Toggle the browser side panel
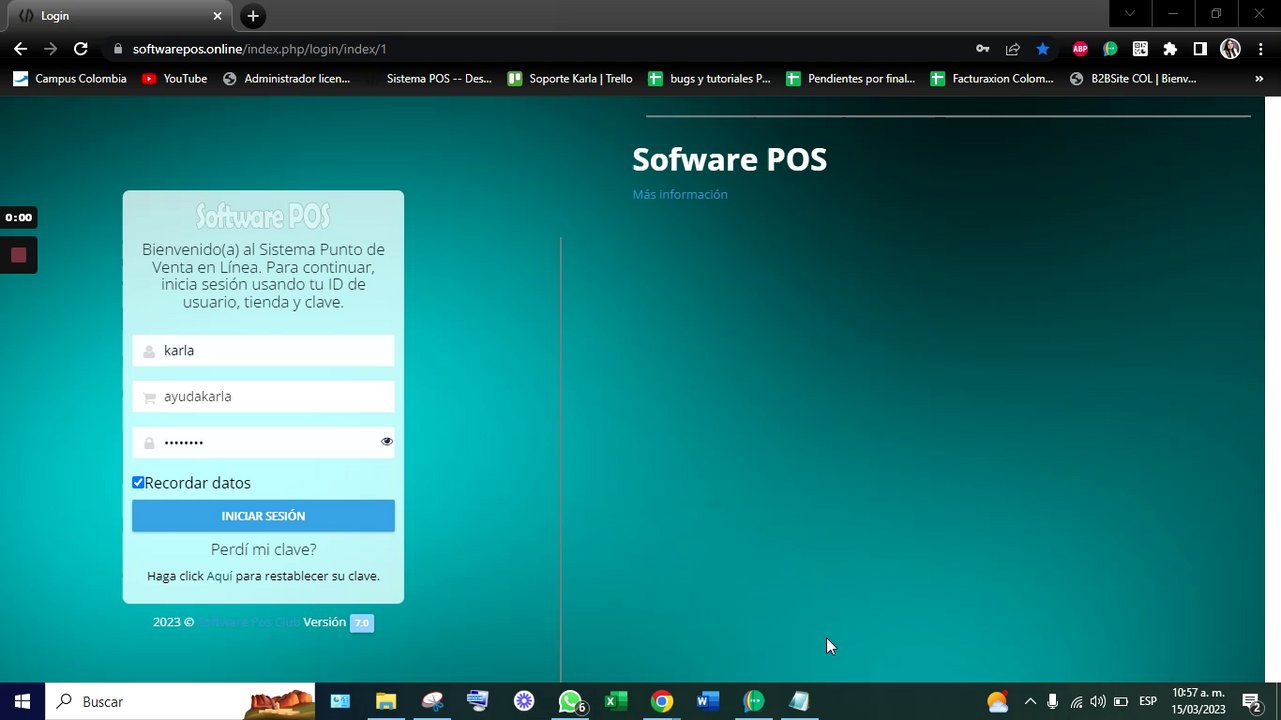Image resolution: width=1281 pixels, height=720 pixels. pos(1200,49)
